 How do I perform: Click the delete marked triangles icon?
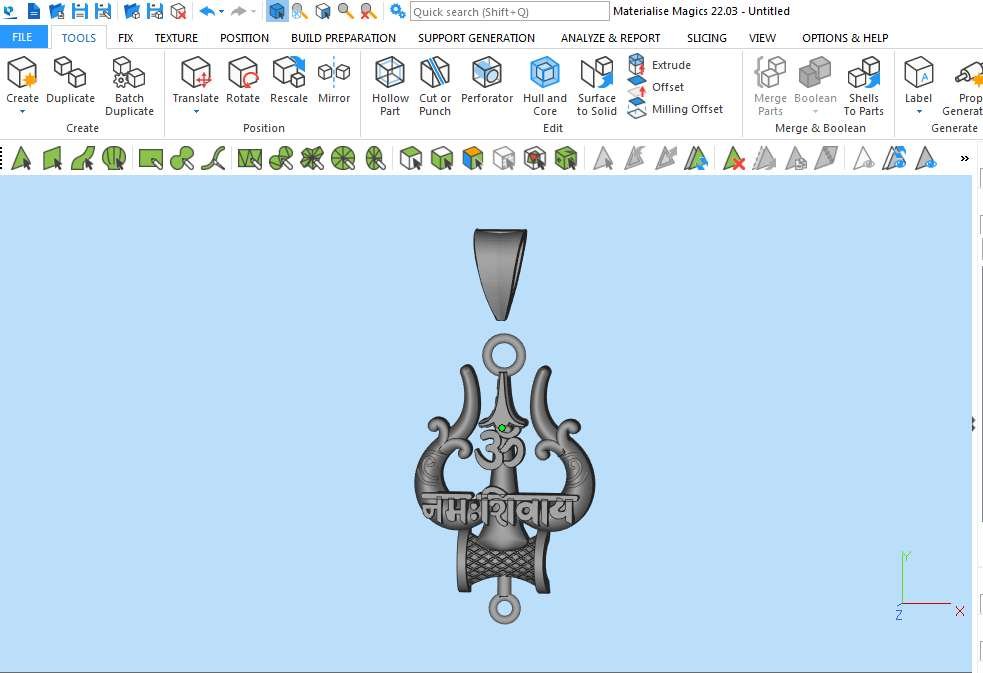734,158
